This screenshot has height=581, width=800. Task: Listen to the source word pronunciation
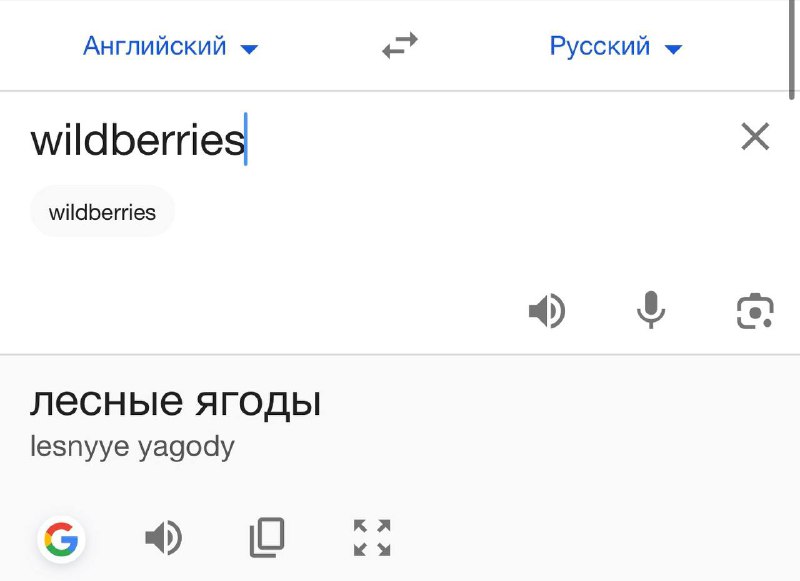click(546, 312)
